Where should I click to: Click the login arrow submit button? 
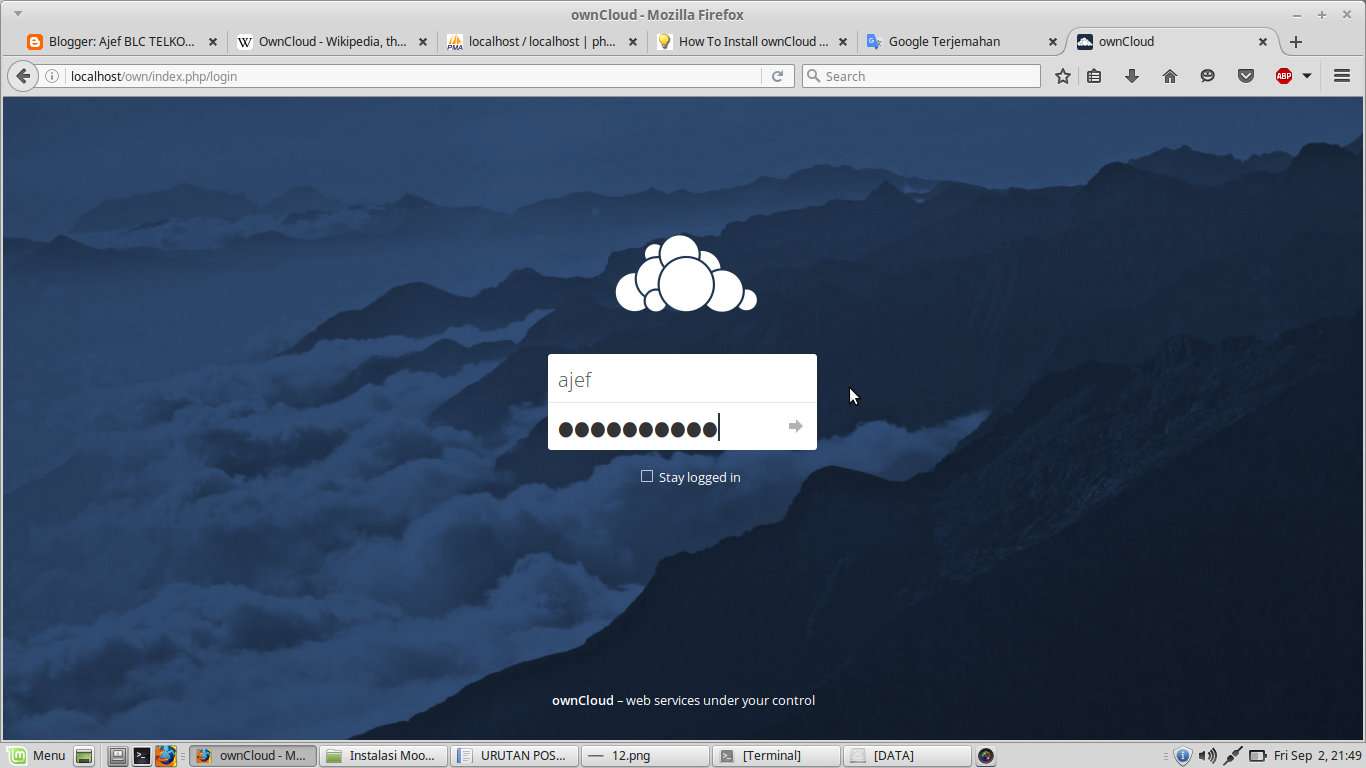[x=795, y=427]
